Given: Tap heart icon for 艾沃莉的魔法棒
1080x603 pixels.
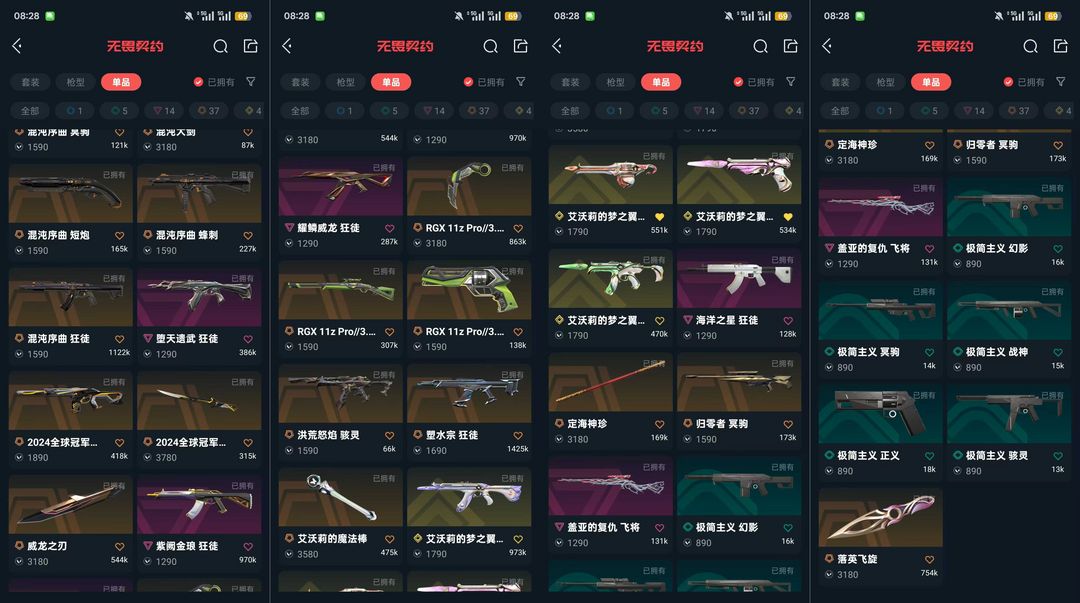Looking at the screenshot, I should click(x=389, y=539).
